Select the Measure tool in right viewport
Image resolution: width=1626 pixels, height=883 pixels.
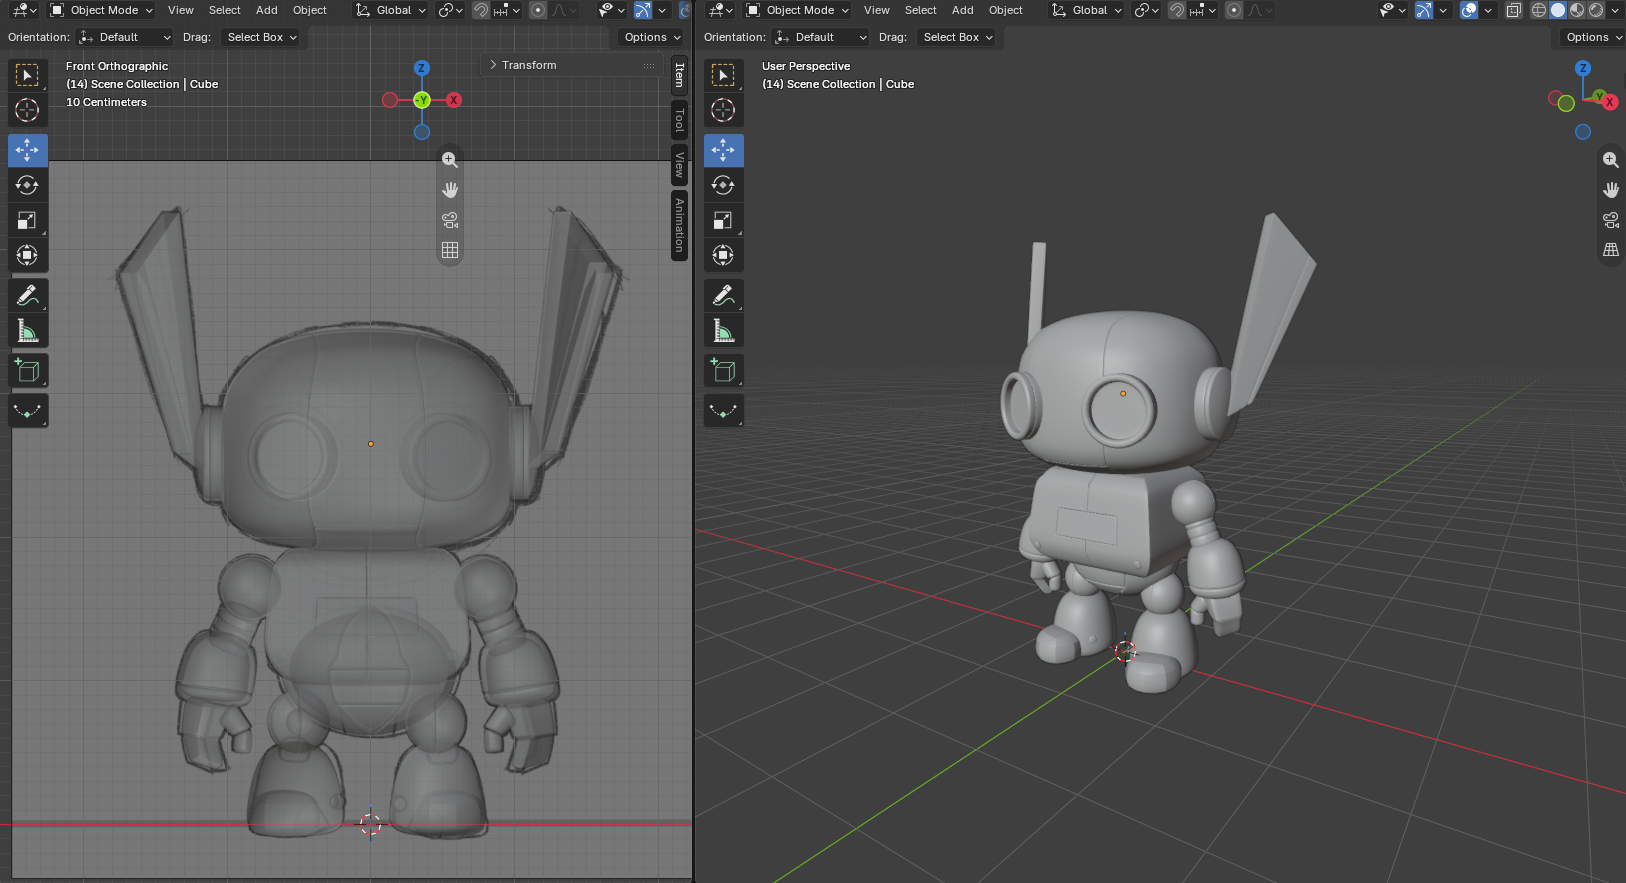pyautogui.click(x=723, y=330)
